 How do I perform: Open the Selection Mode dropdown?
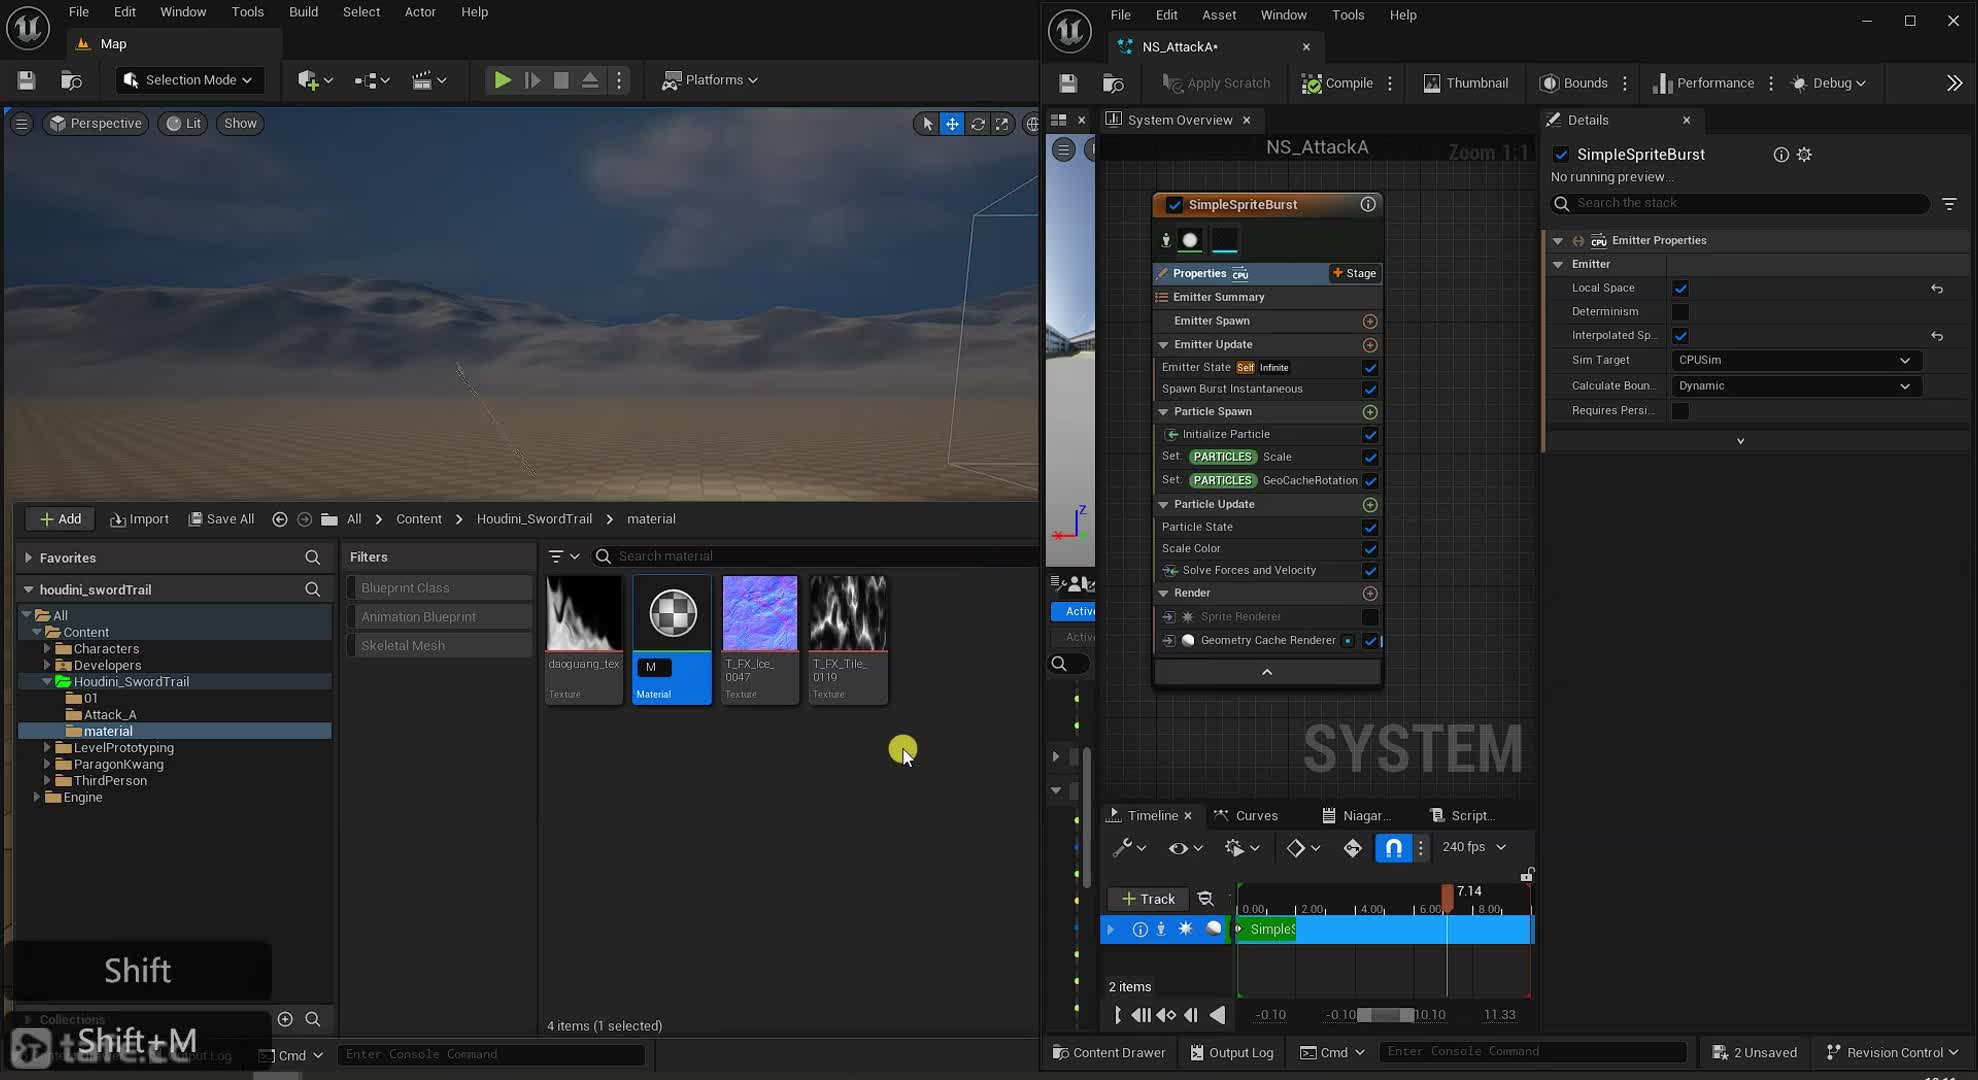coord(189,80)
